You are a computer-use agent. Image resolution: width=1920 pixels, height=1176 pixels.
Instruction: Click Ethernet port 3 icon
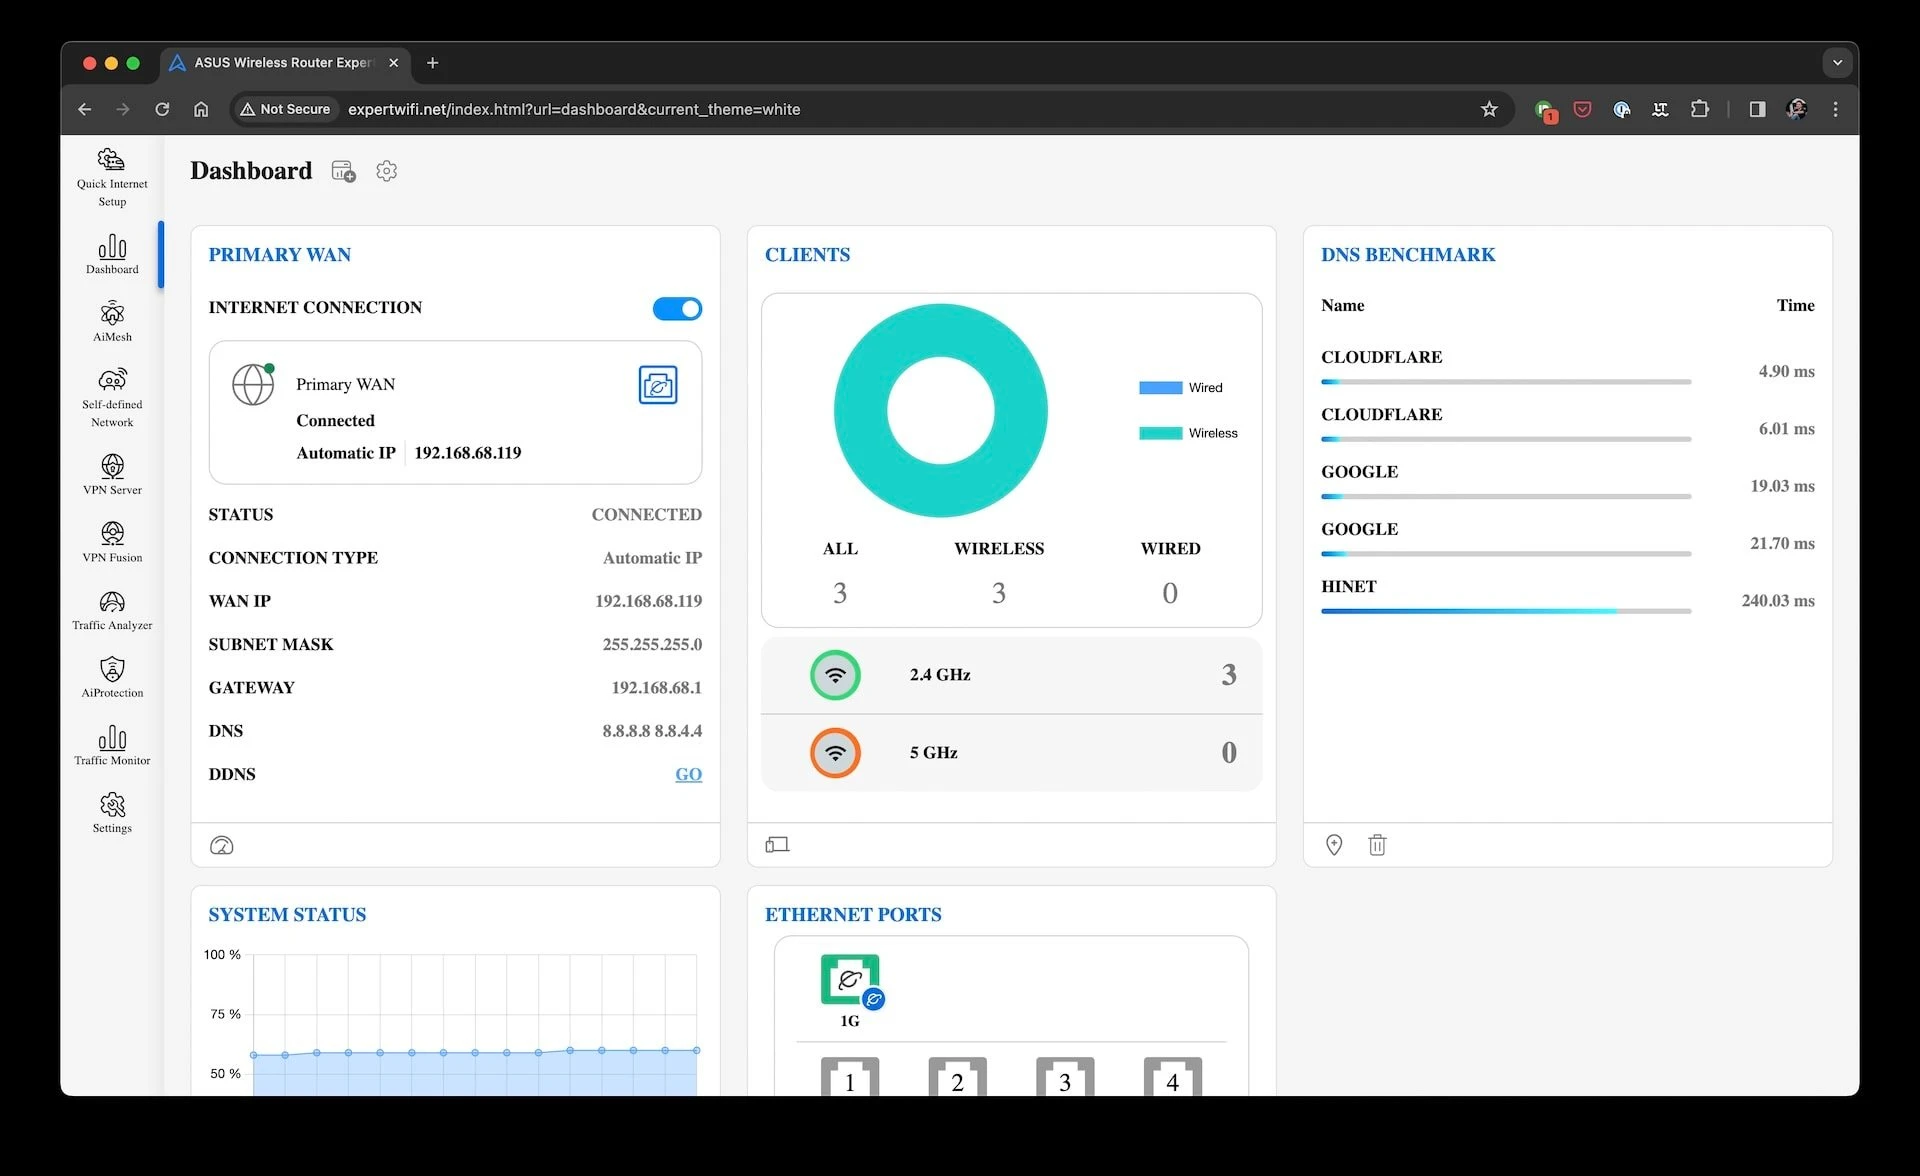point(1065,1077)
